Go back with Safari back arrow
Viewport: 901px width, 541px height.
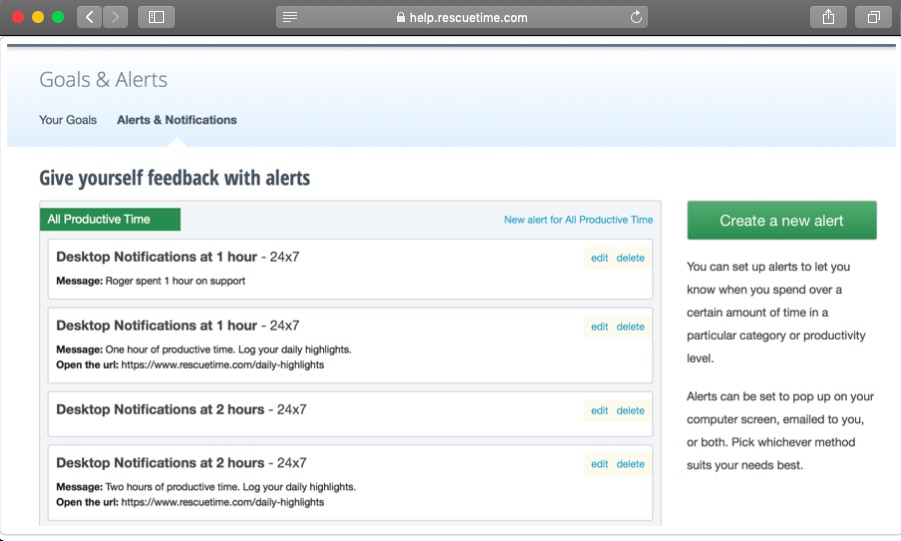(x=90, y=17)
